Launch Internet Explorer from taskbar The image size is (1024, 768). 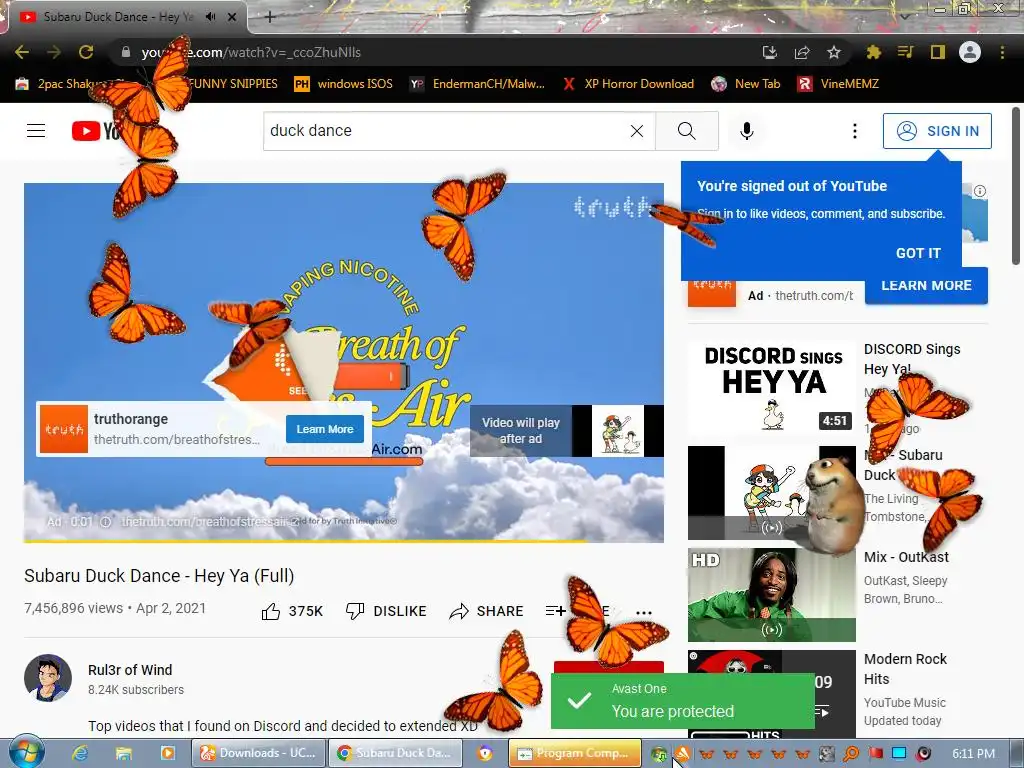80,753
